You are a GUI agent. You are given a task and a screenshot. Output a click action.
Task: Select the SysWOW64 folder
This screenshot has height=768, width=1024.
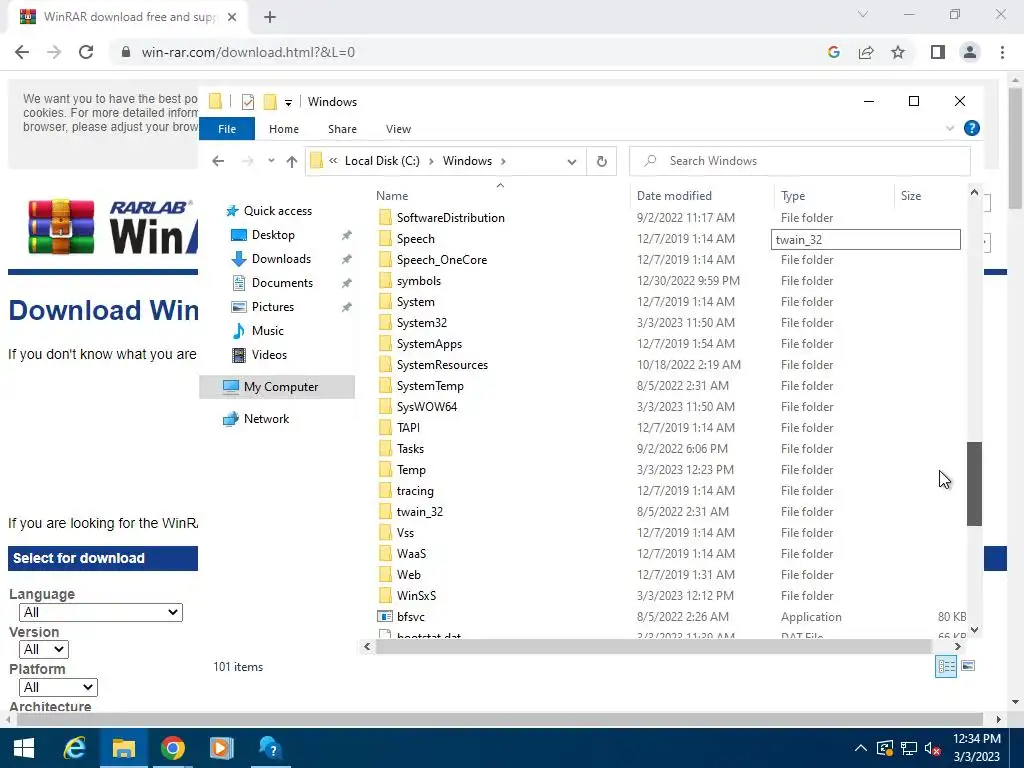pyautogui.click(x=426, y=407)
